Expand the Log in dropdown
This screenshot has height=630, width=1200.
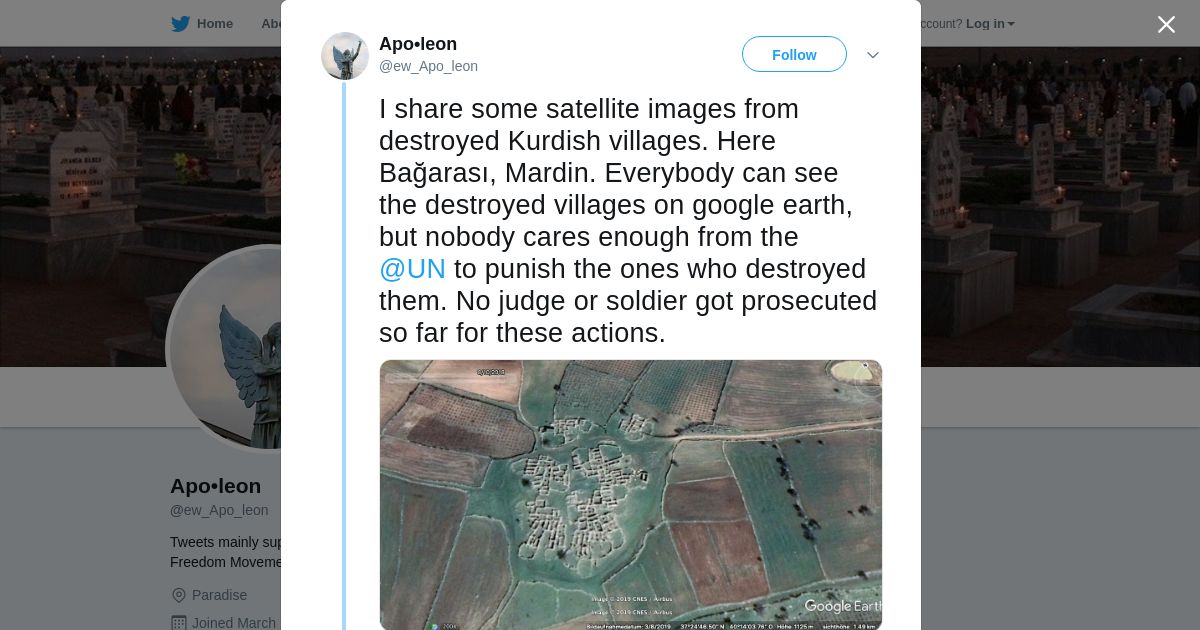pos(990,24)
